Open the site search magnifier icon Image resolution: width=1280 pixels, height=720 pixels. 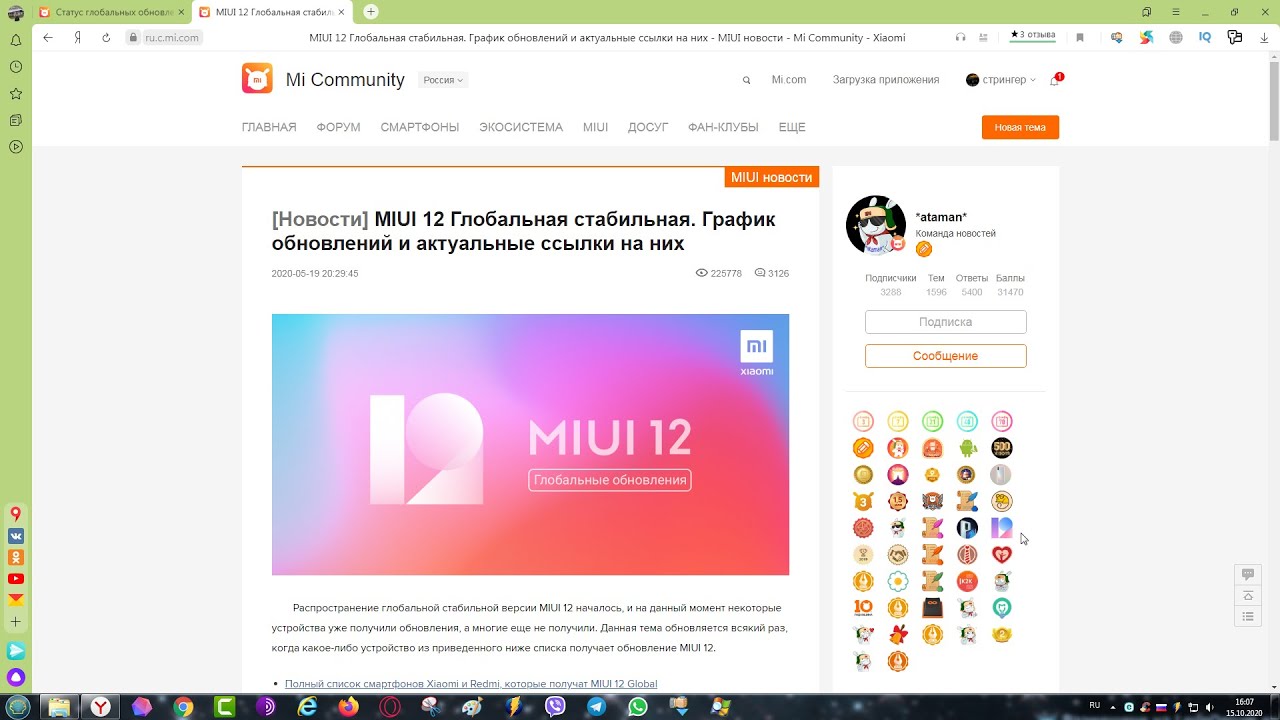click(x=746, y=80)
